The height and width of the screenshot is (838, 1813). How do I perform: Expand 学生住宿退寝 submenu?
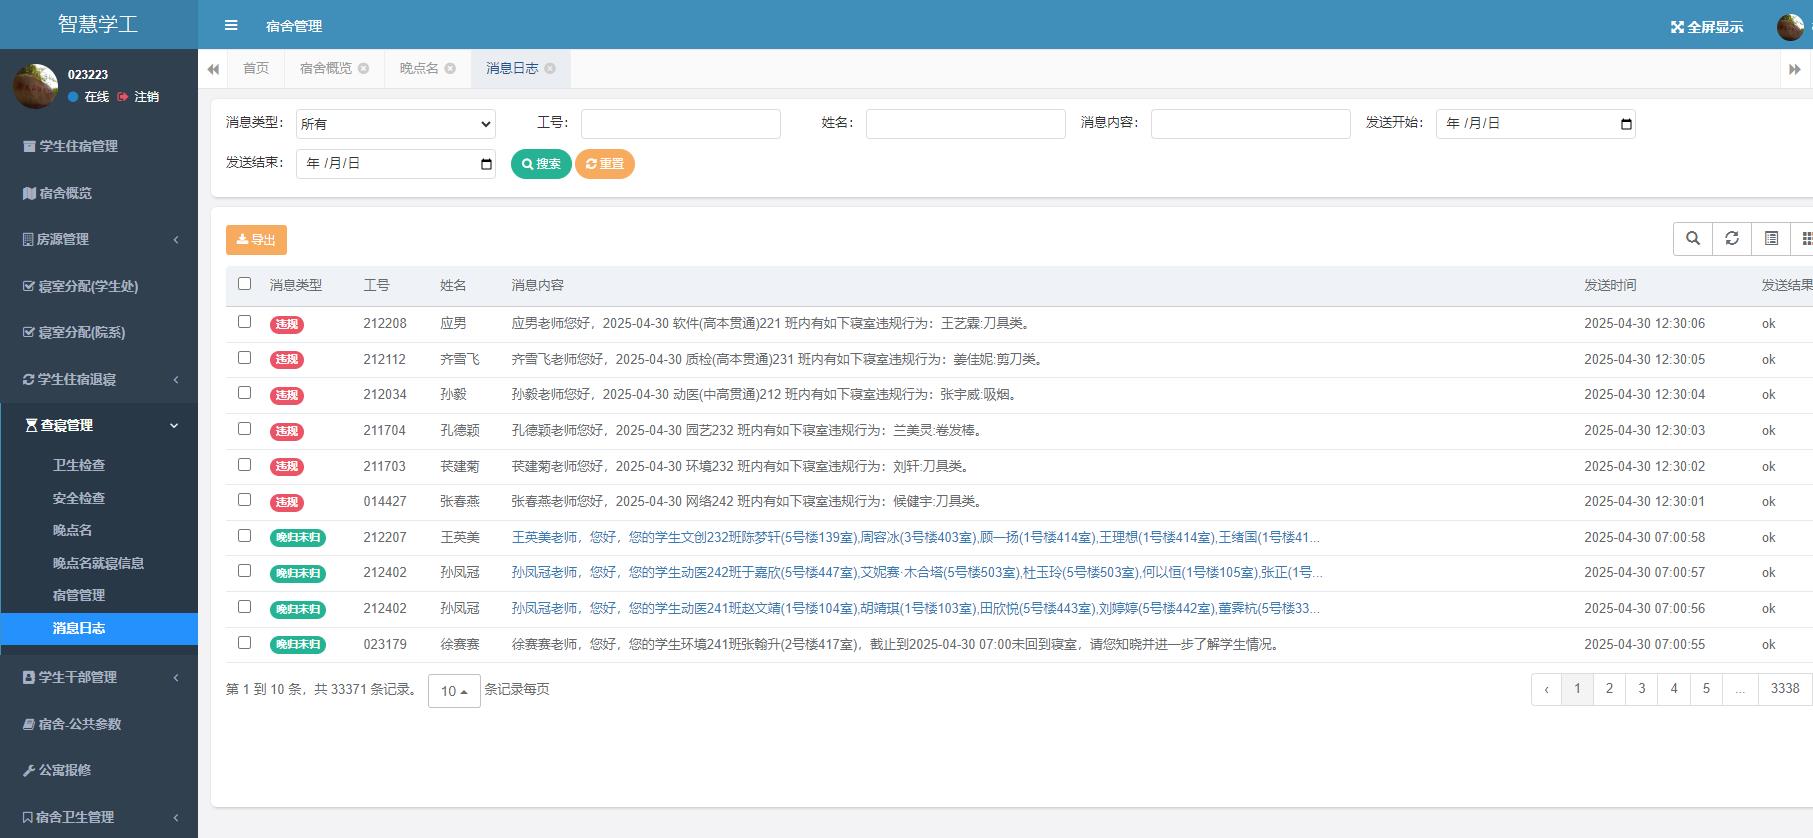coord(99,379)
